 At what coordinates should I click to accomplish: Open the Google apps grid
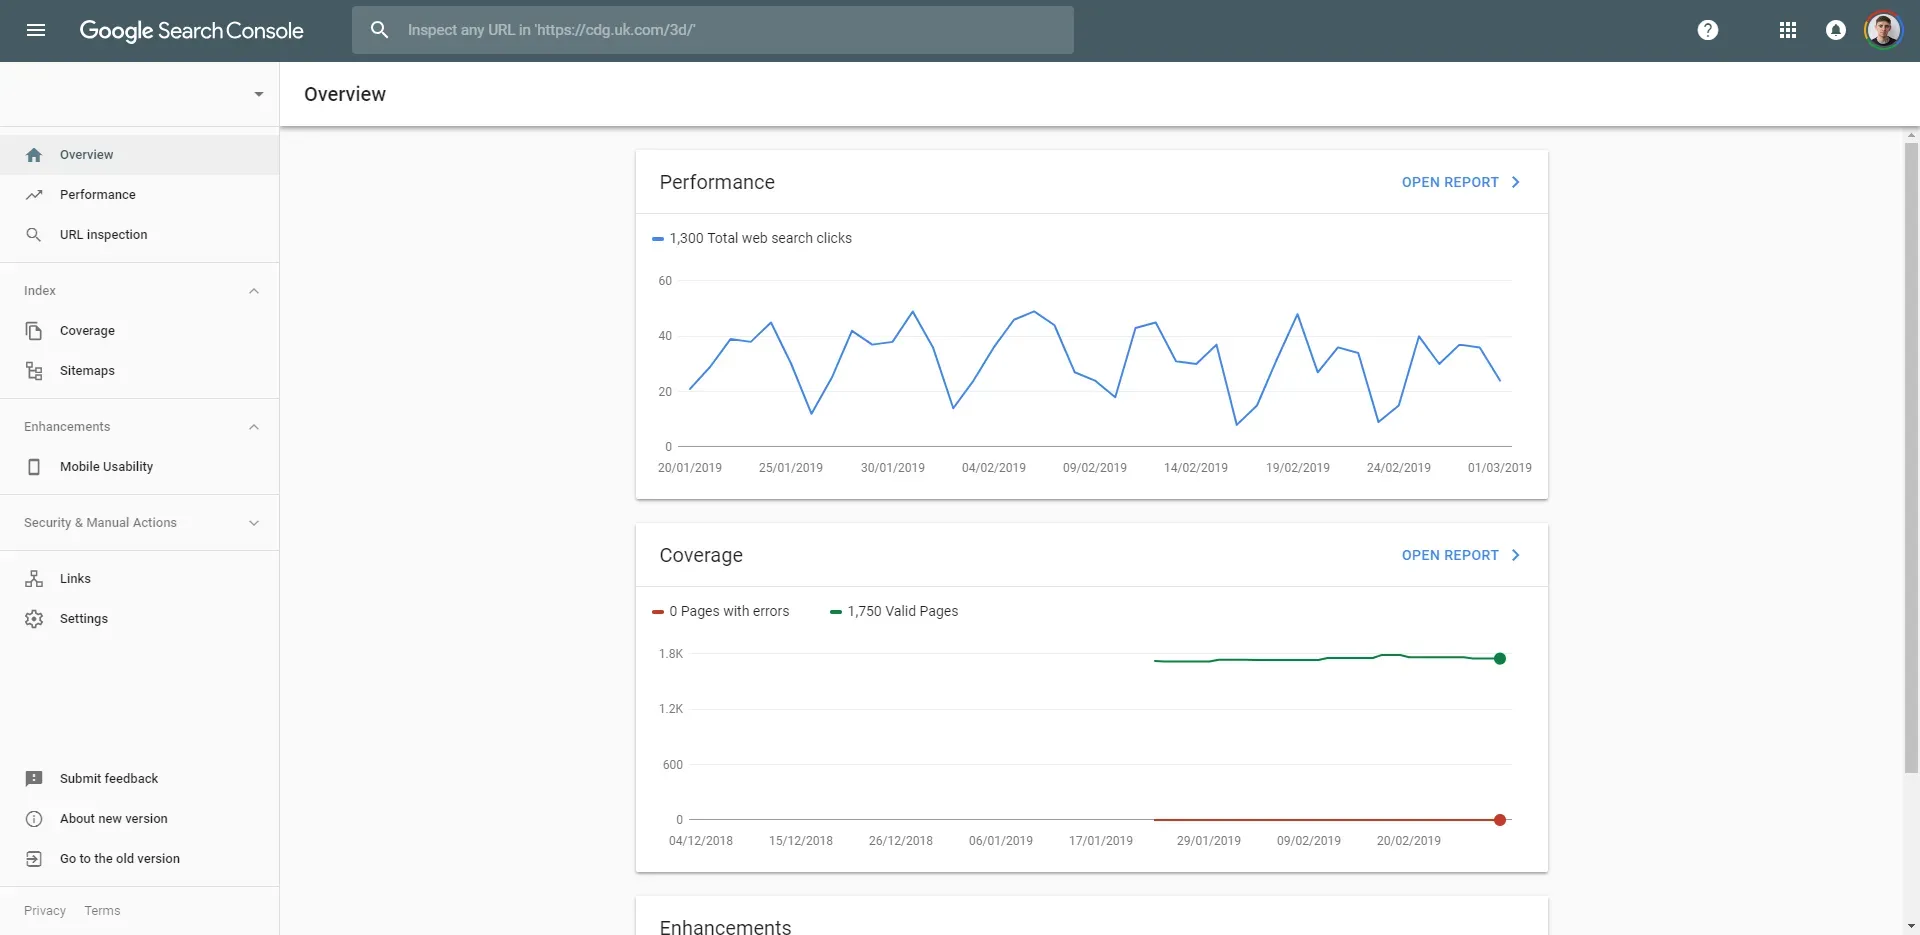[1788, 30]
